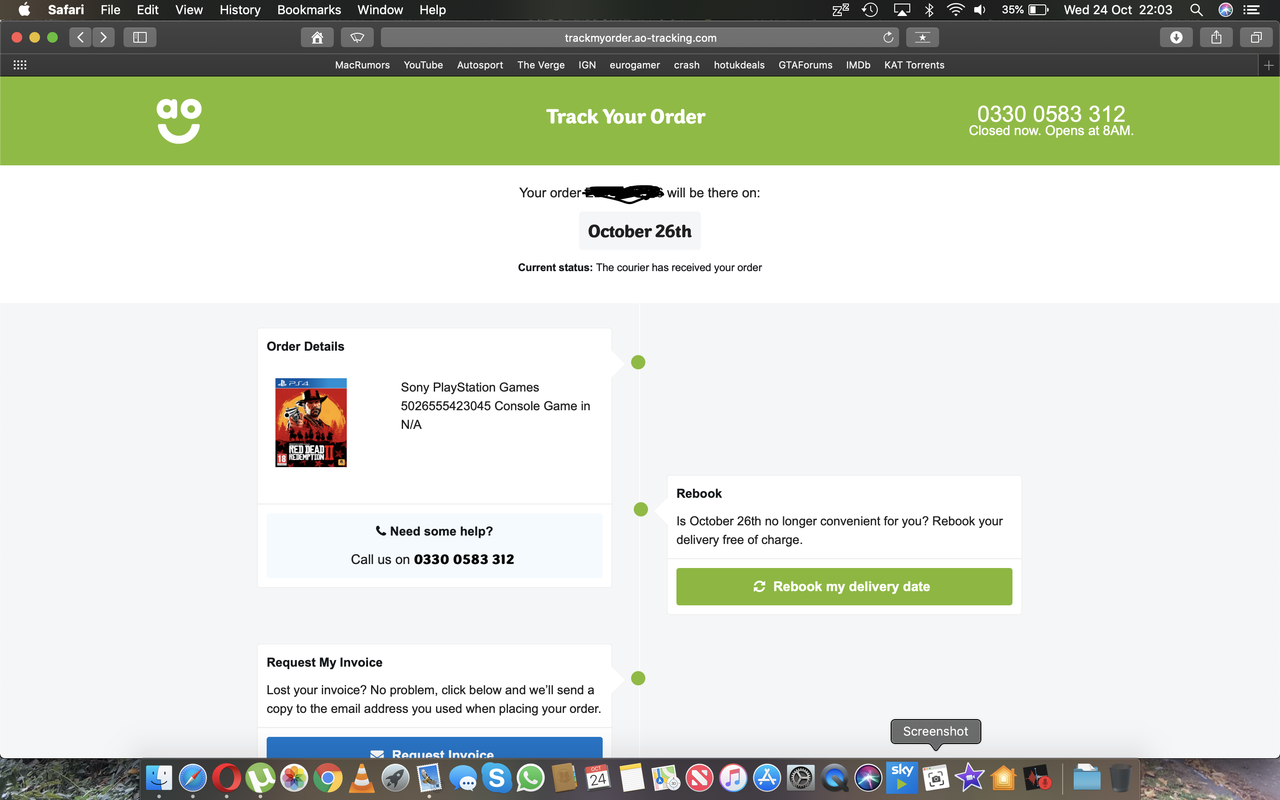Open App Store in the Dock
The width and height of the screenshot is (1280, 800).
767,777
